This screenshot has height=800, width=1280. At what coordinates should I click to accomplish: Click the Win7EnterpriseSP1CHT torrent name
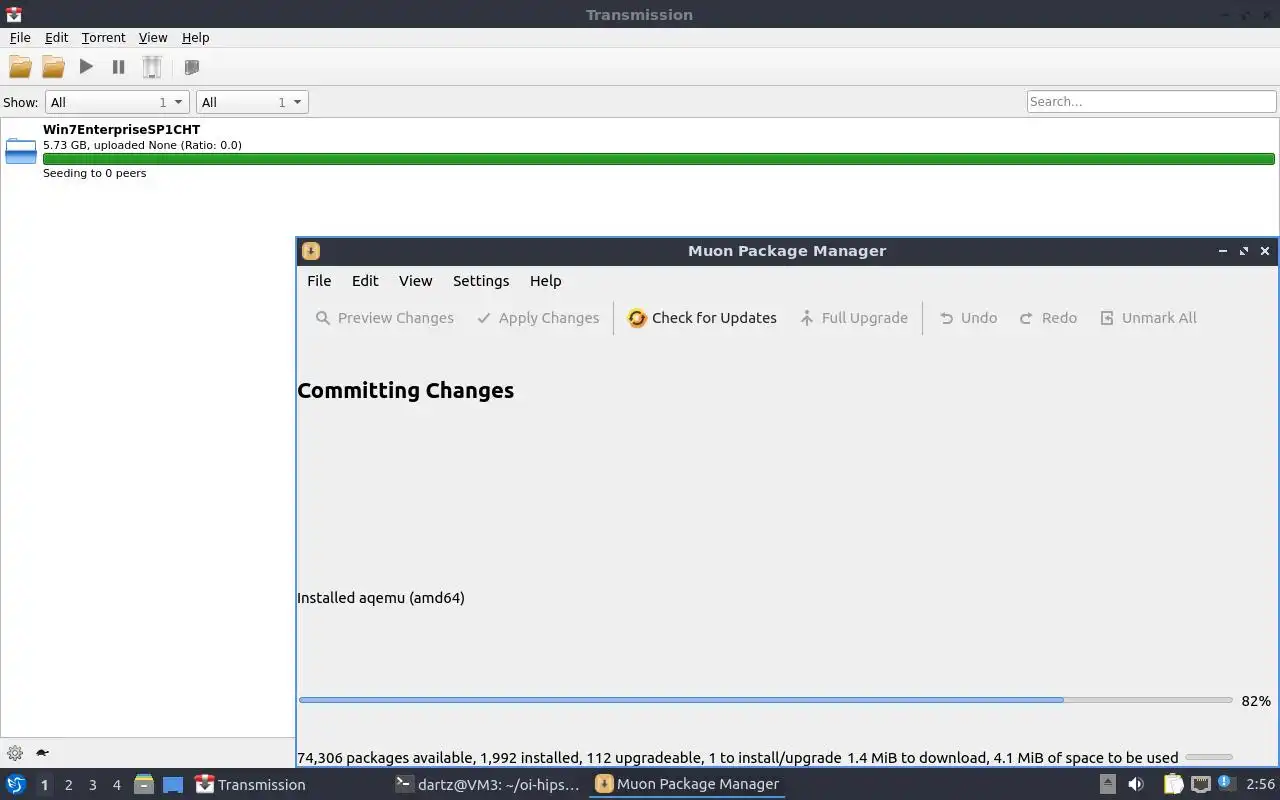tap(121, 129)
